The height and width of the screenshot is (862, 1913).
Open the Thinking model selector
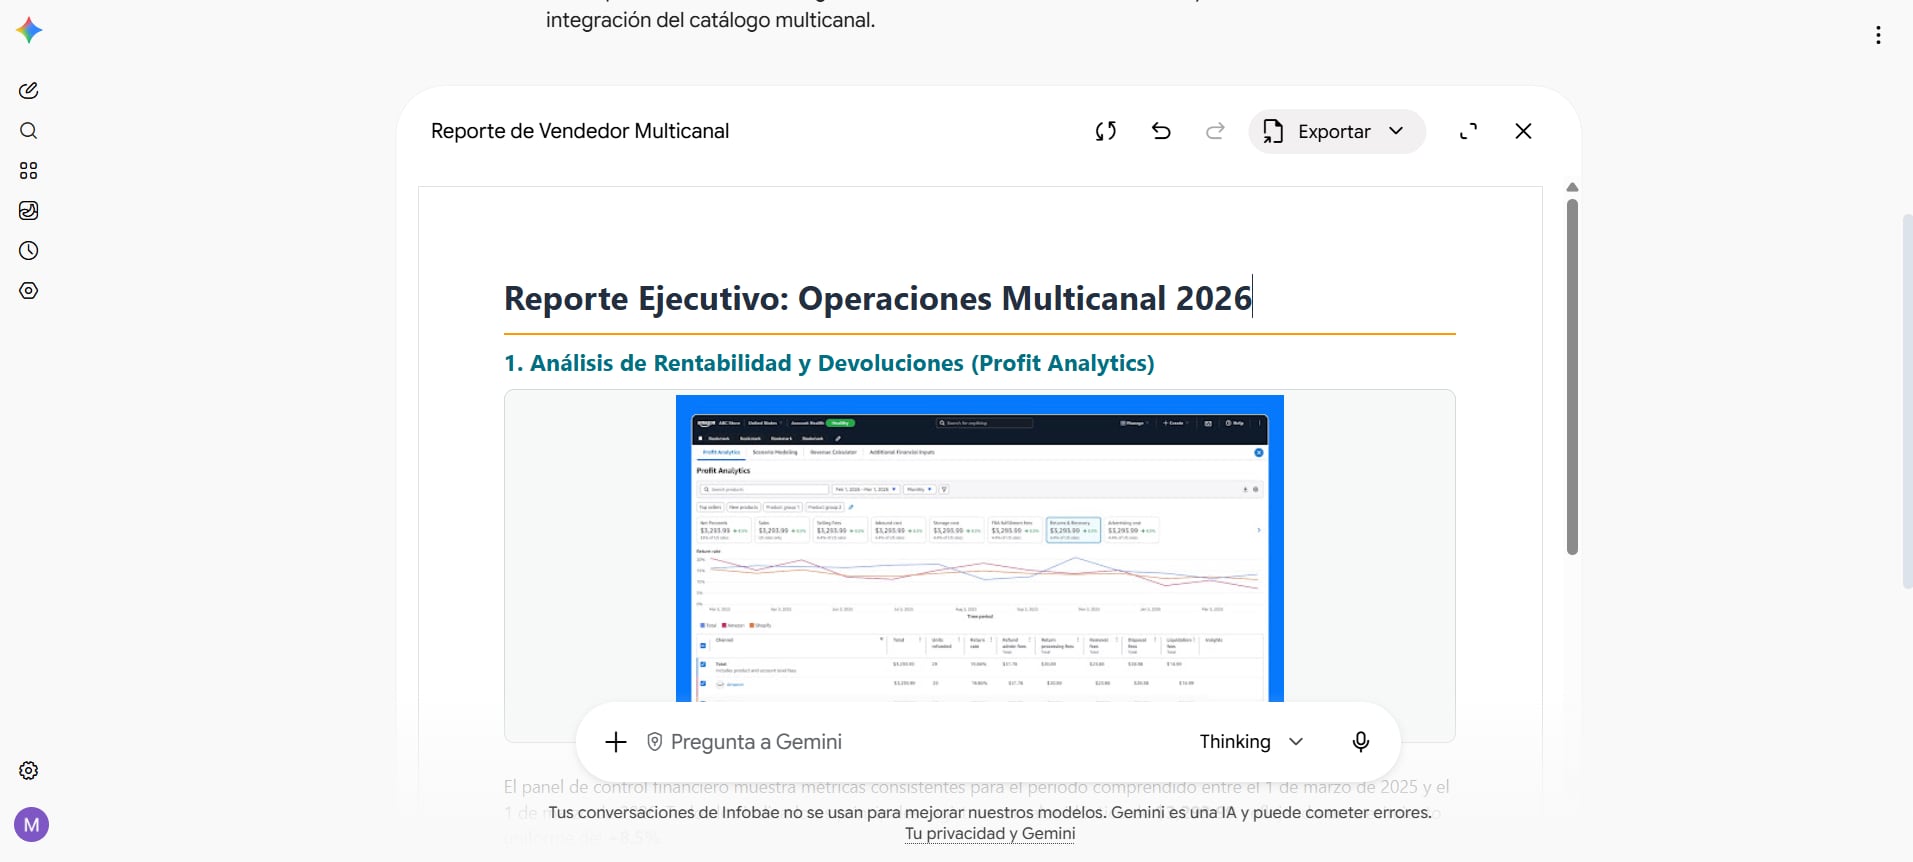click(1251, 742)
